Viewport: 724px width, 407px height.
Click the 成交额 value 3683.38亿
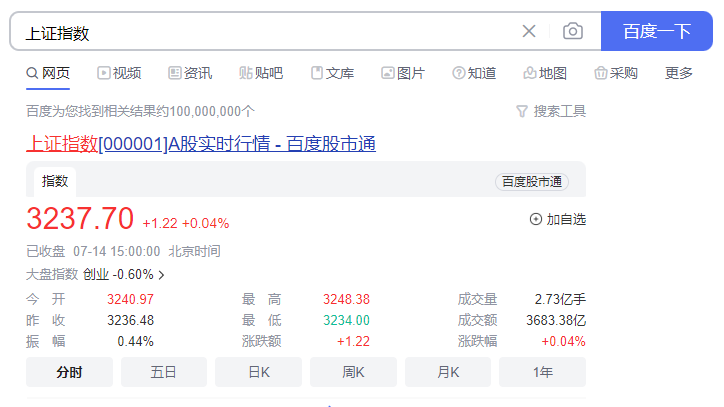(556, 320)
